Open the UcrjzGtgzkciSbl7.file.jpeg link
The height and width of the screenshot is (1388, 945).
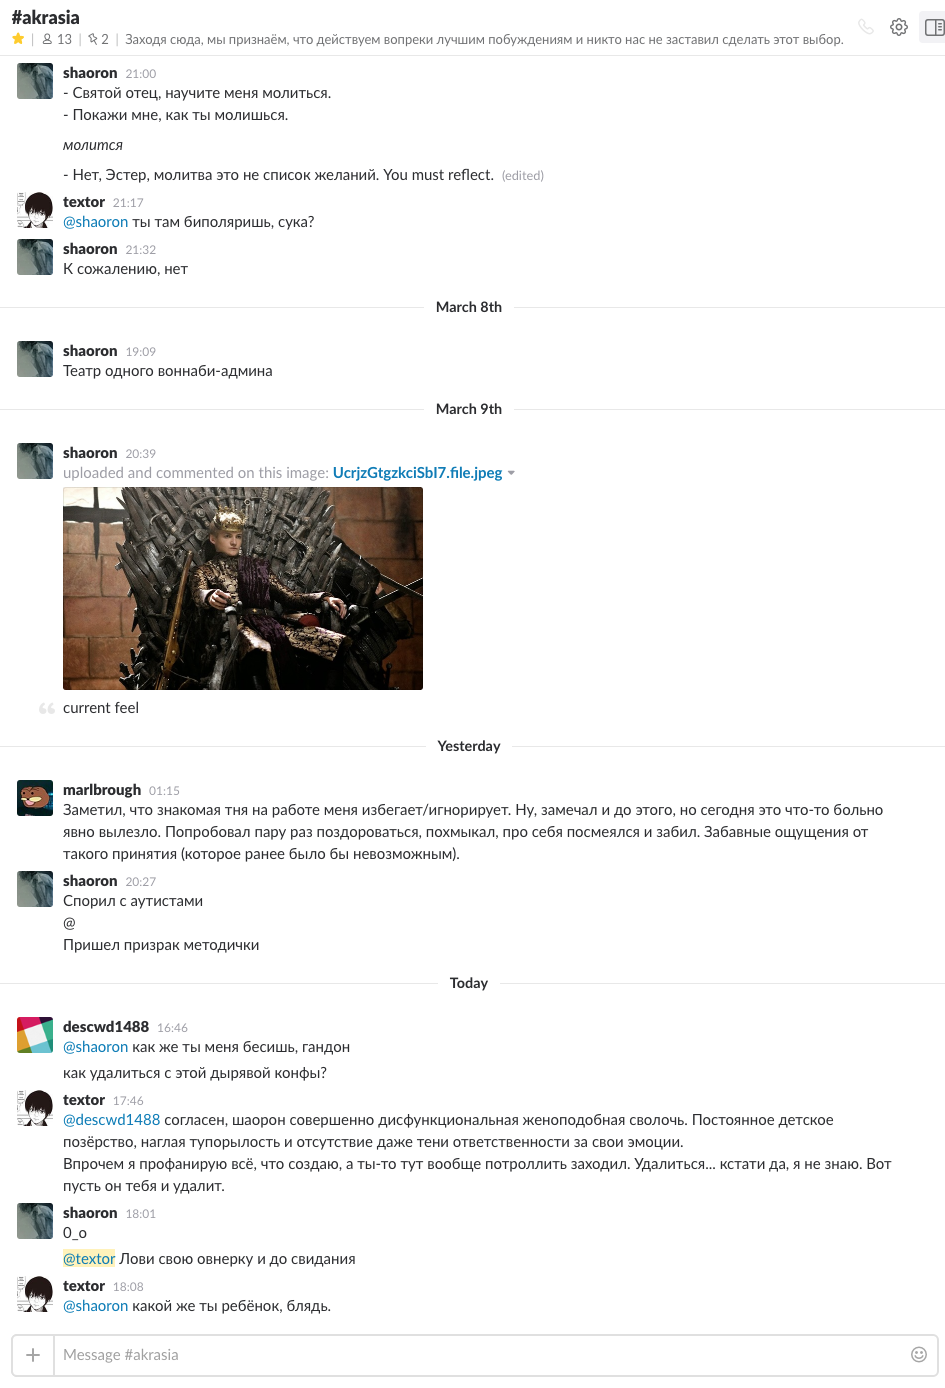click(x=417, y=473)
